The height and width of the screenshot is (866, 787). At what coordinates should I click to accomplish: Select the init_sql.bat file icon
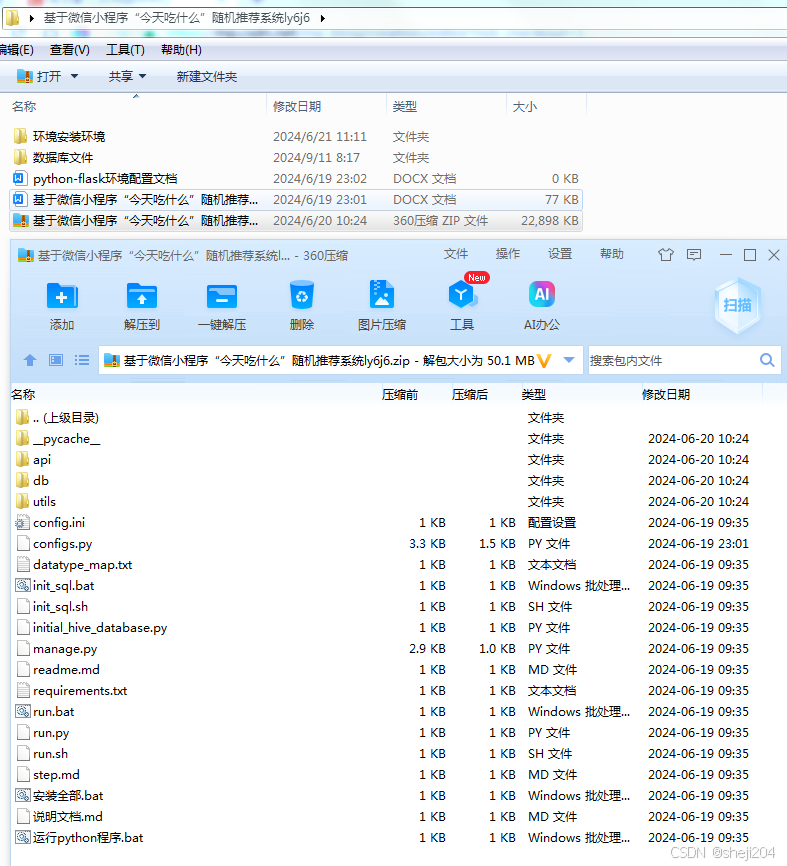(23, 585)
